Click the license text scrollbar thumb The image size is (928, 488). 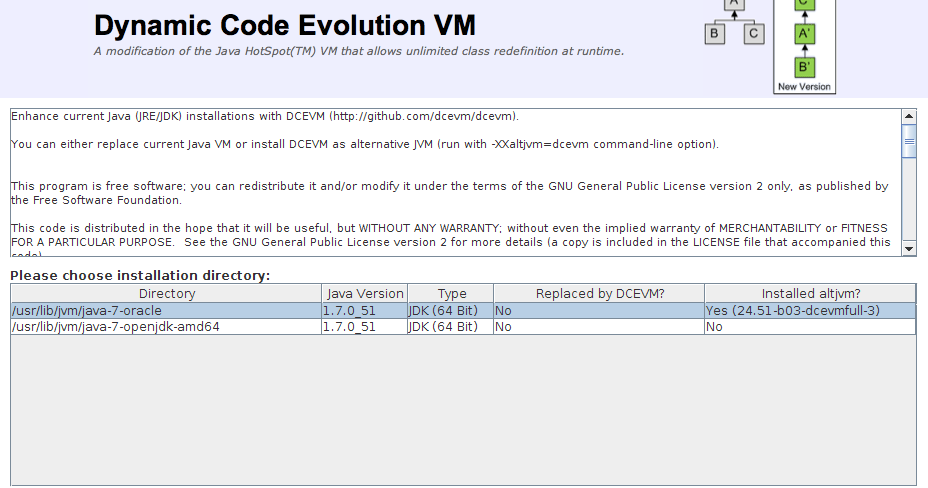909,141
